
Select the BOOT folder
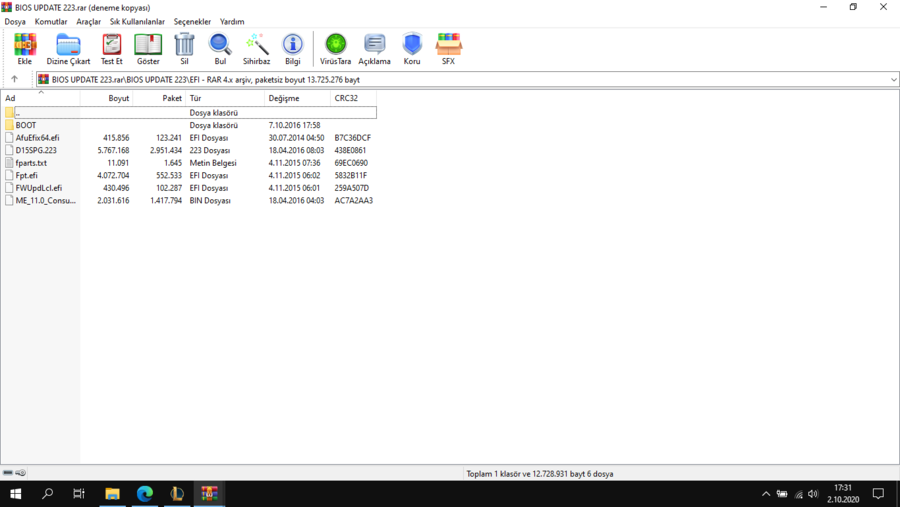pos(189,125)
